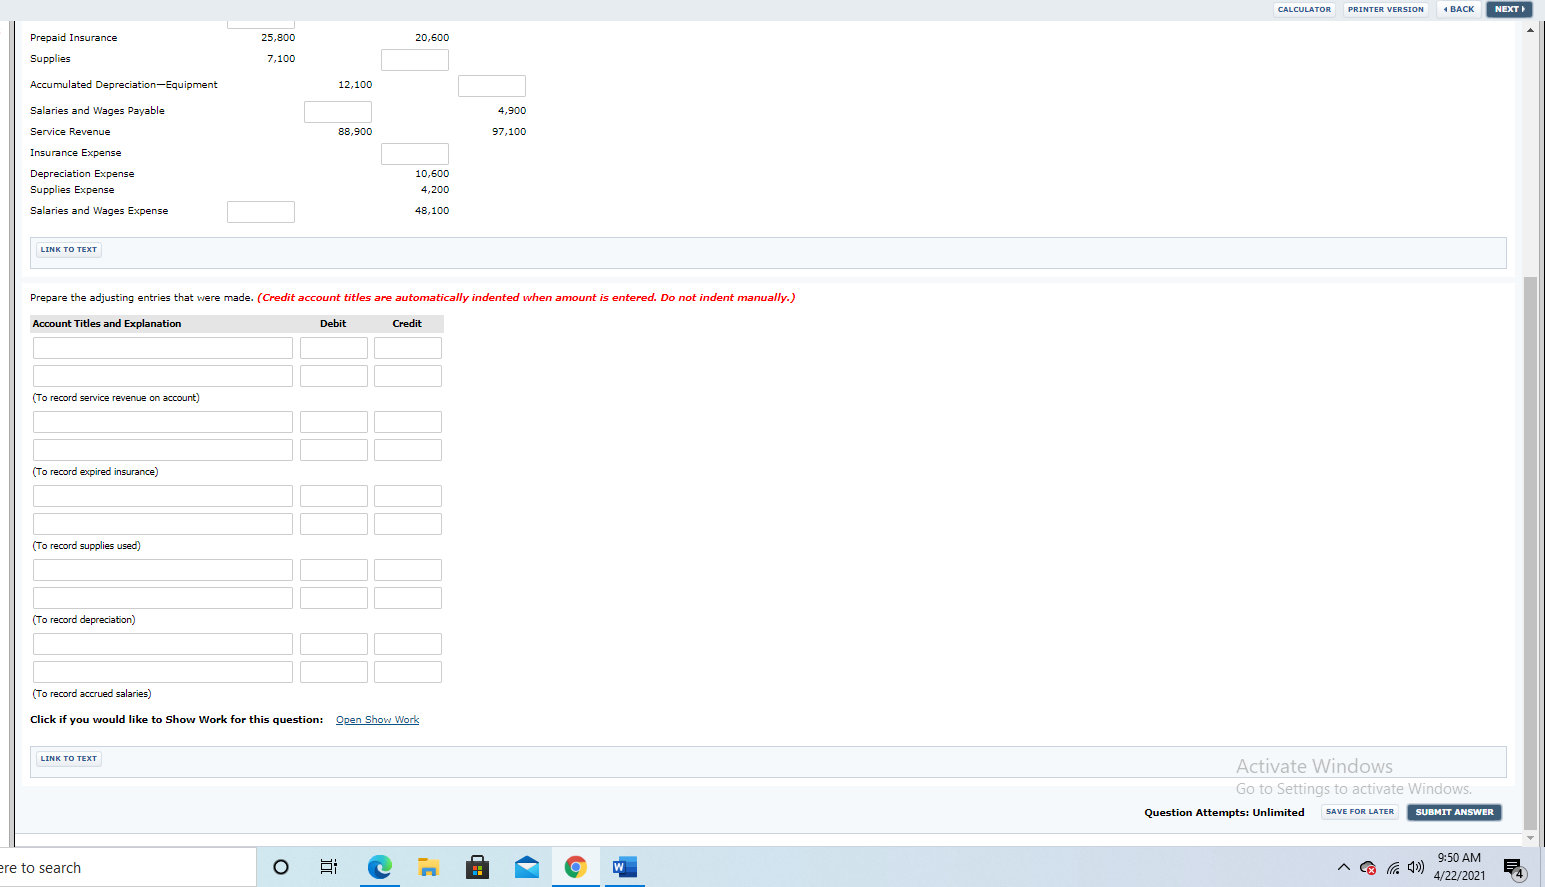Open Task View on the taskbar
Image resolution: width=1545 pixels, height=887 pixels.
coord(328,867)
